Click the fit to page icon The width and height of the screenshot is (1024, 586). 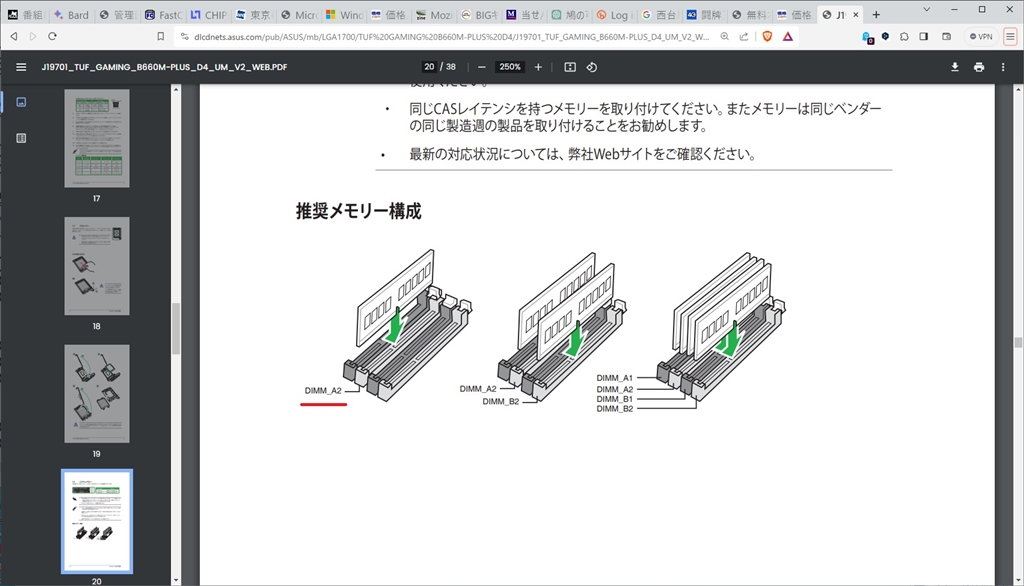pos(570,67)
